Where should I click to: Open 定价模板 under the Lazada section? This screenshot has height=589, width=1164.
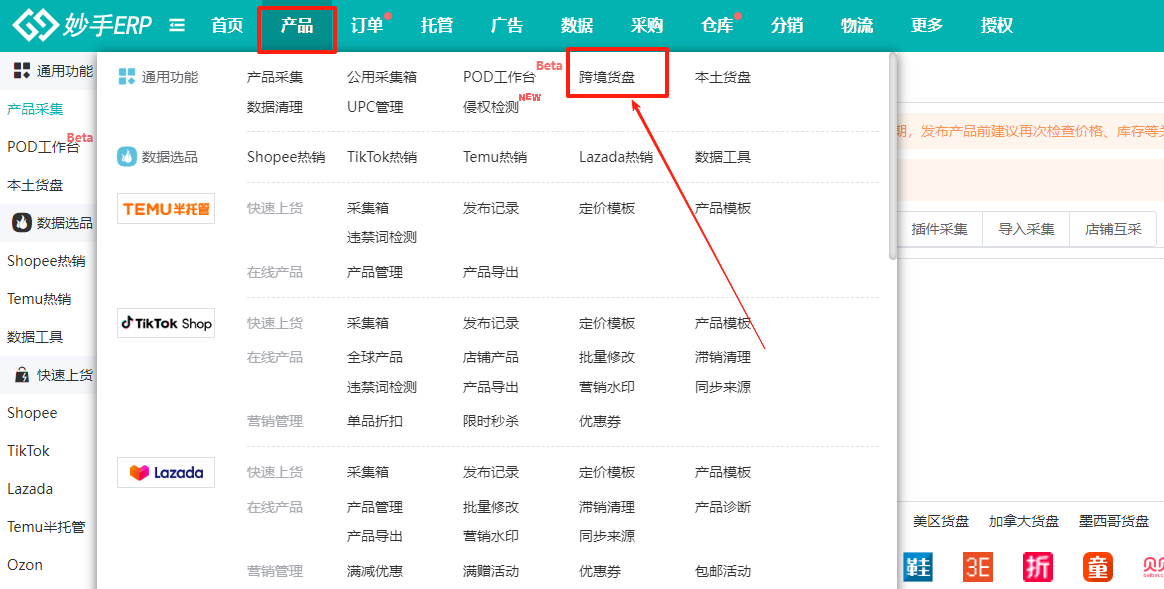(607, 472)
